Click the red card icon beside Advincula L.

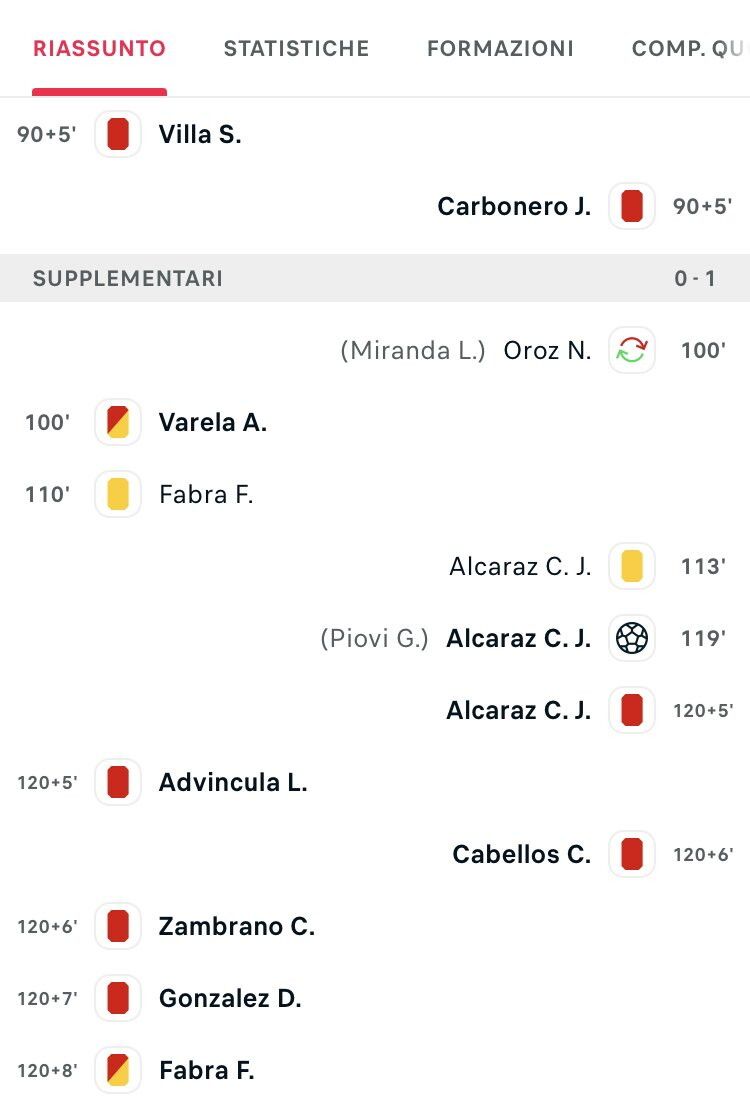click(118, 782)
